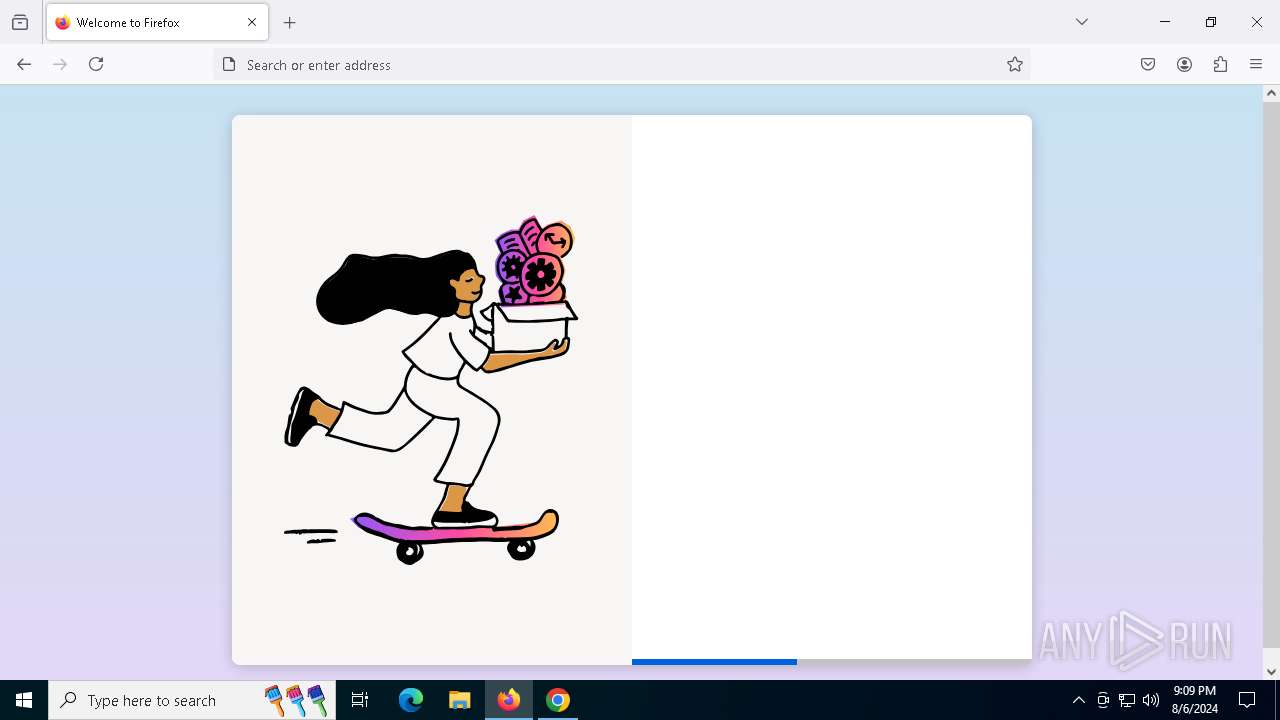Open the volume speaker tray icon

pos(1151,700)
